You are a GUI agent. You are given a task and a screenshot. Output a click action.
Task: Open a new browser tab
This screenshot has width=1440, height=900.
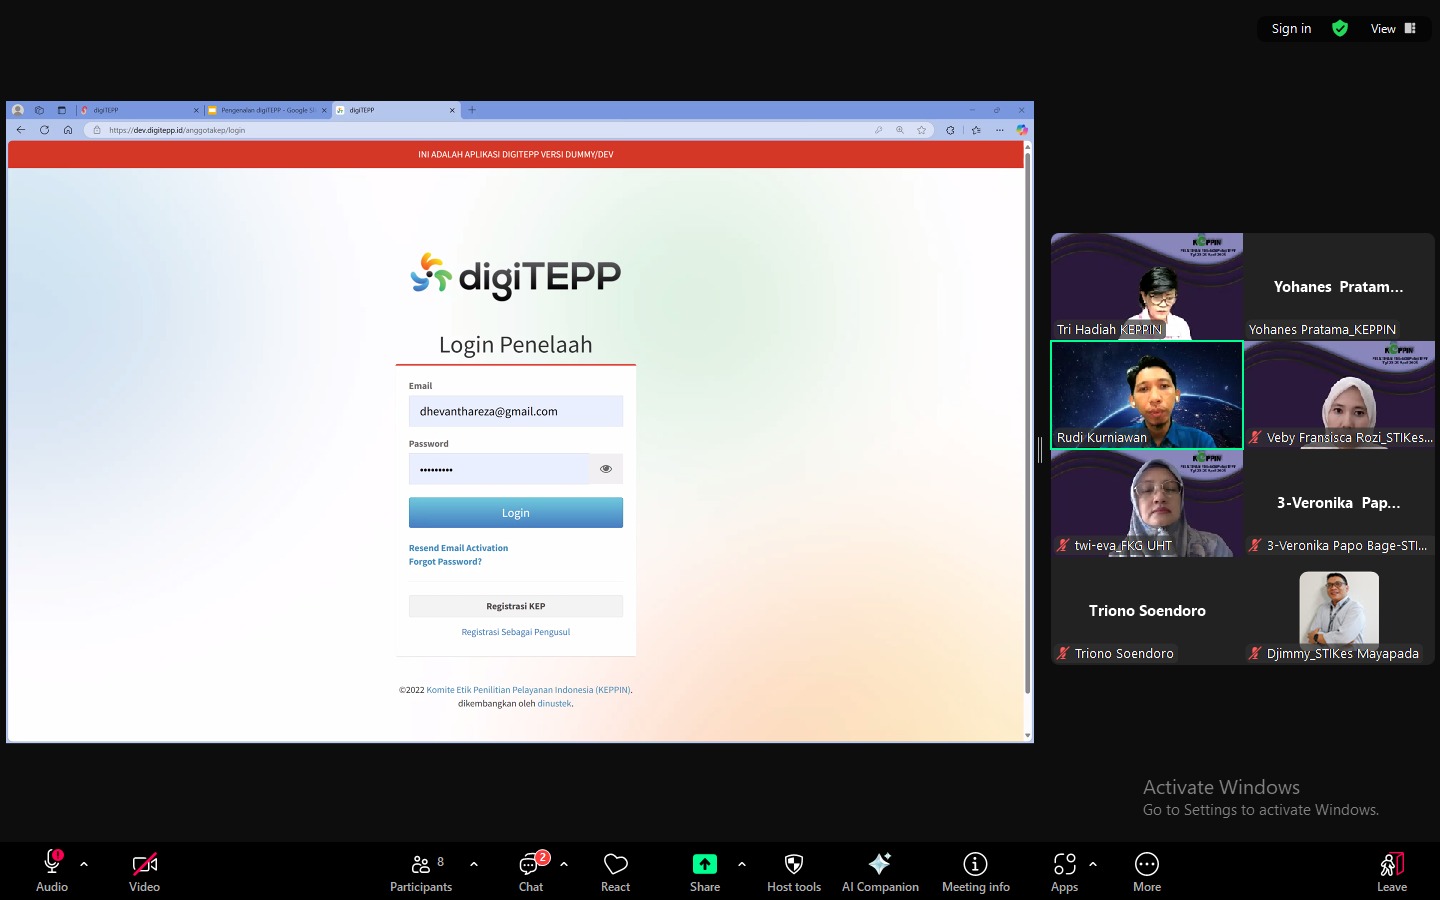coord(472,110)
